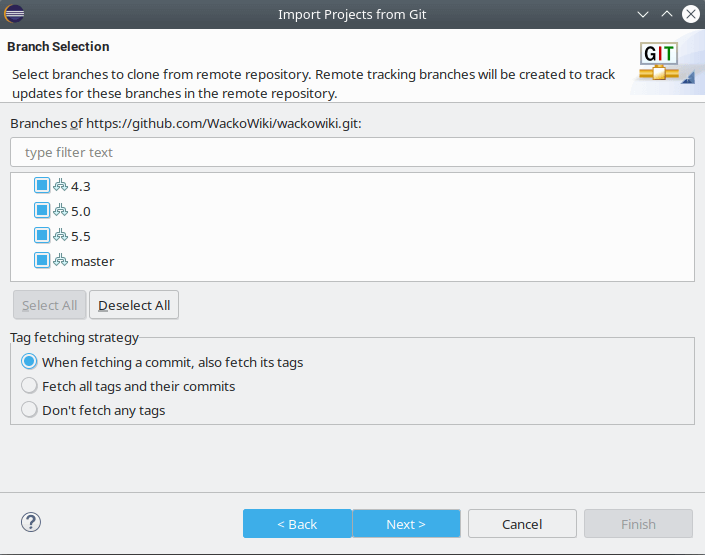The image size is (705, 555).
Task: Click the branch icon beside 5.5
Action: tap(60, 235)
